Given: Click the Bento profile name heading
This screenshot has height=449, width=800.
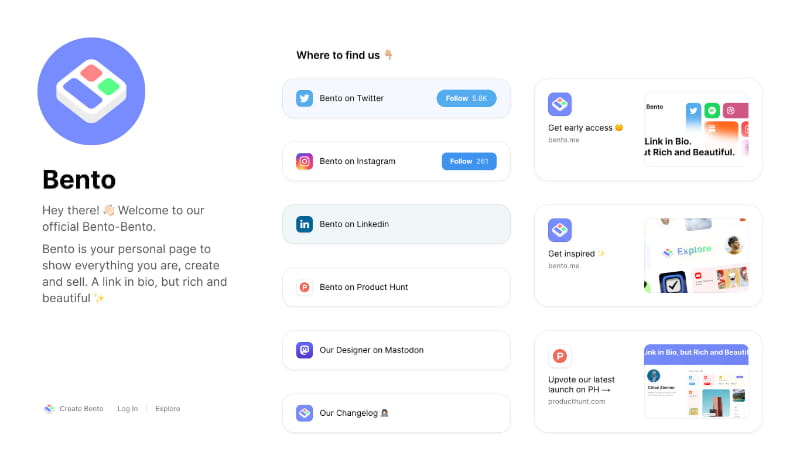Looking at the screenshot, I should click(x=79, y=180).
